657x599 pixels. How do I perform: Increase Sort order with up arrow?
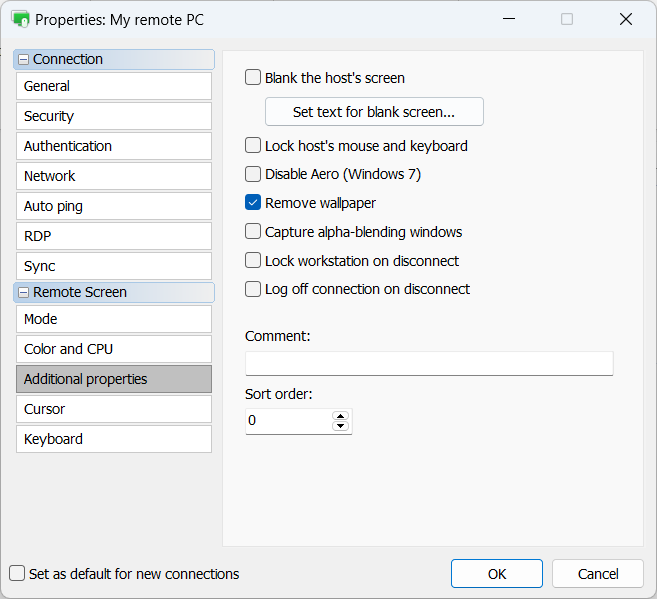[x=340, y=416]
